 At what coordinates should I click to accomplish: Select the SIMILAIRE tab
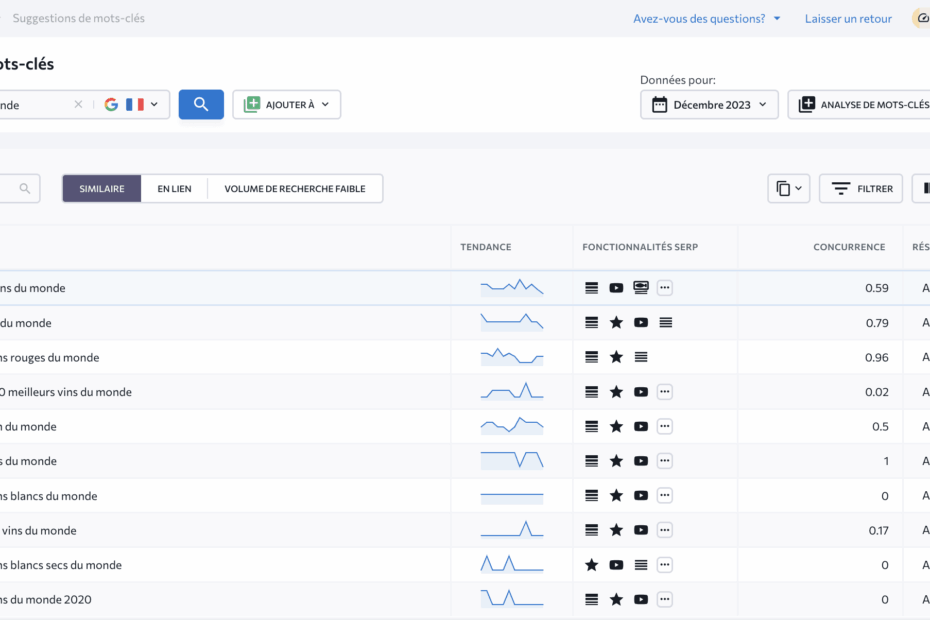tap(102, 189)
